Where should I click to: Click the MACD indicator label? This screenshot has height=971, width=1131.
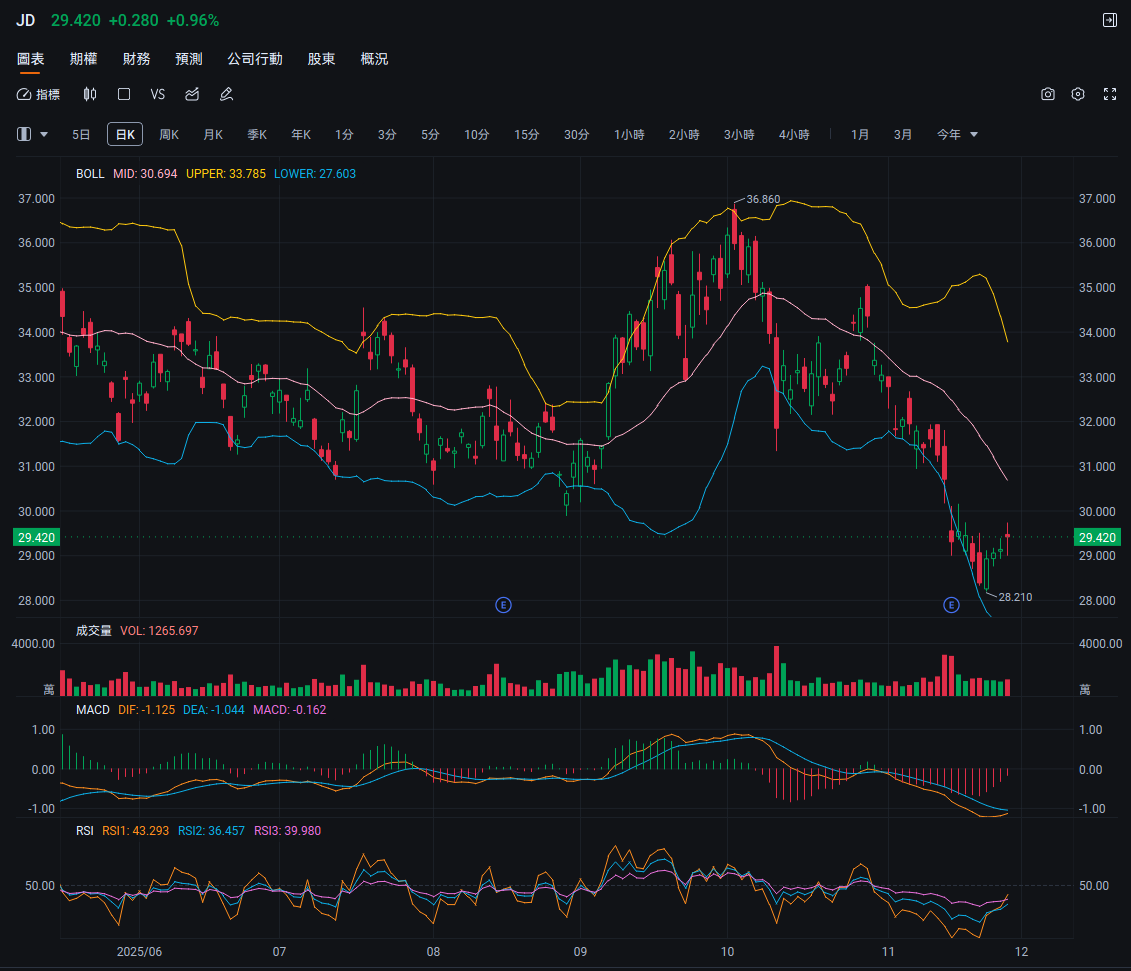coord(93,710)
